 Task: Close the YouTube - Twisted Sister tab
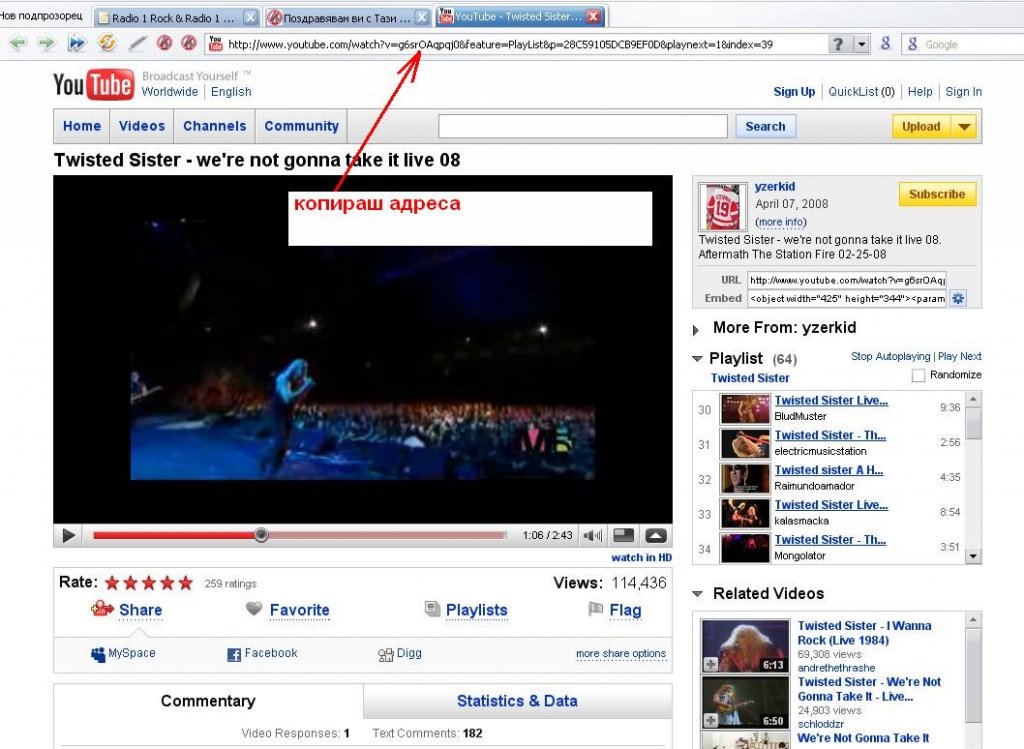click(x=593, y=17)
